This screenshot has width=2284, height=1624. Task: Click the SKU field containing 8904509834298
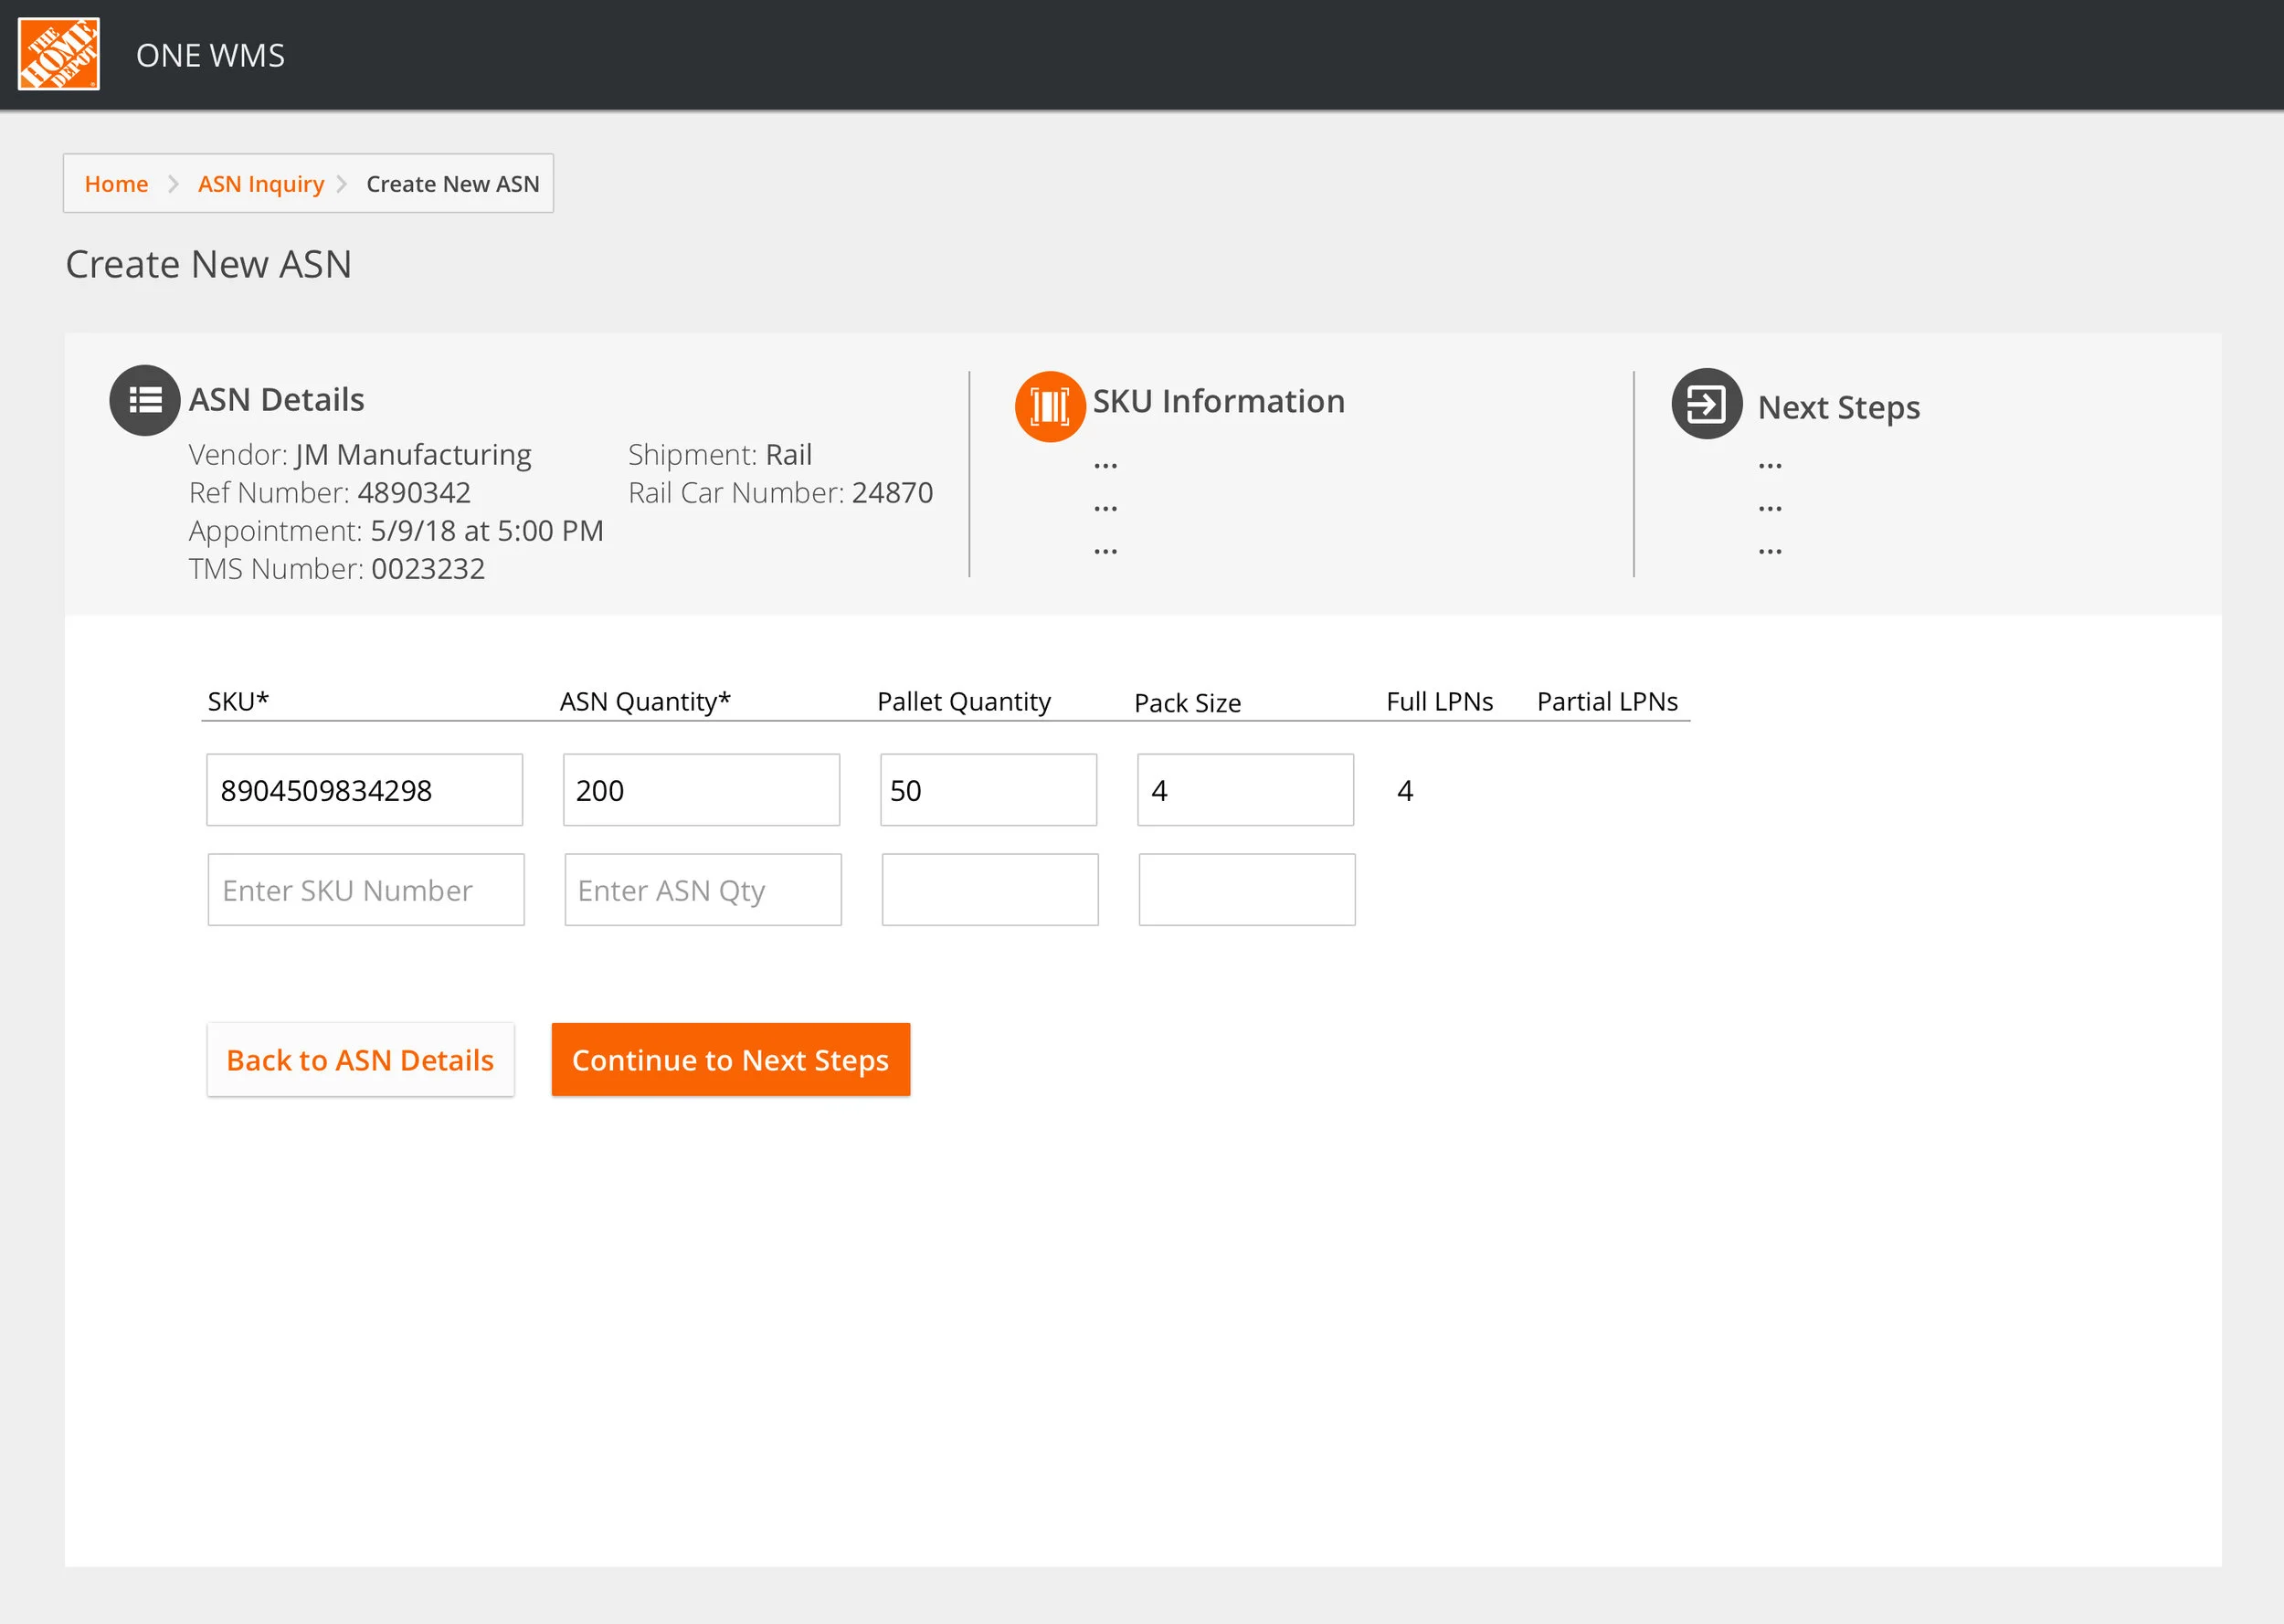[x=364, y=790]
